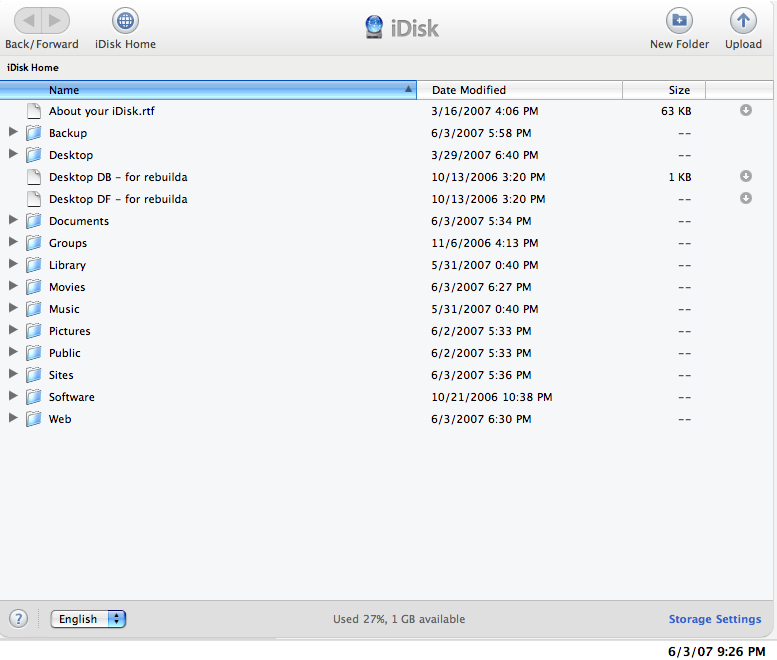Expand the Documents folder triangle

tap(13, 220)
